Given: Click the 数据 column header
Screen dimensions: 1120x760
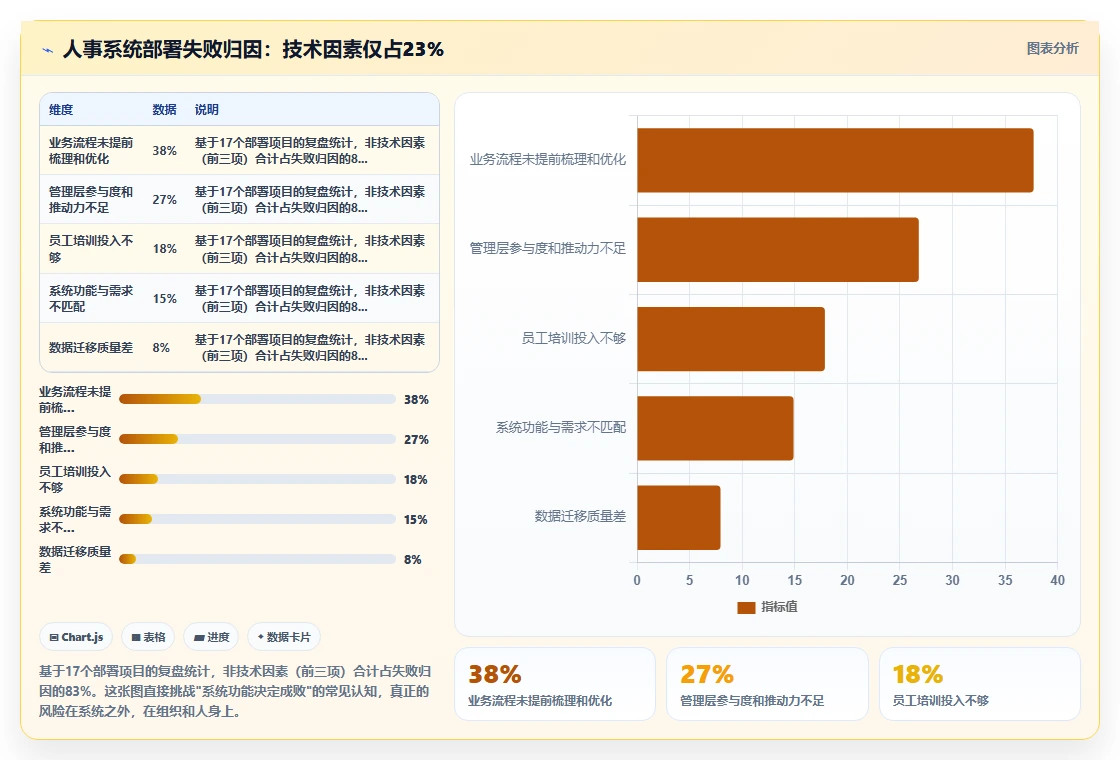Looking at the screenshot, I should coord(164,109).
